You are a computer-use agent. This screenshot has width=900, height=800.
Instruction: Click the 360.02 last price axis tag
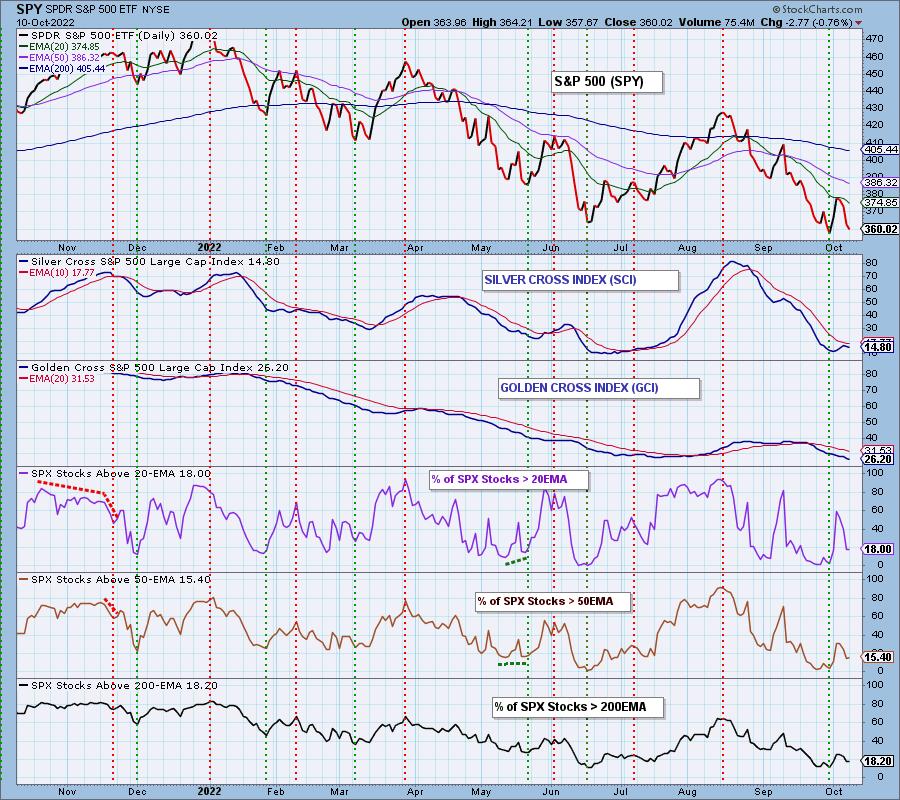880,228
